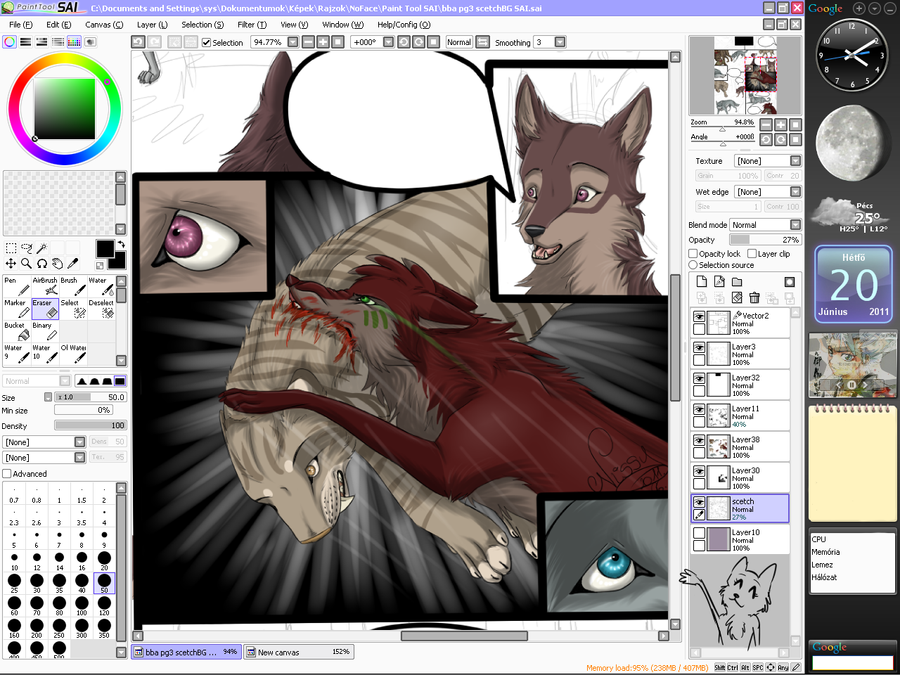This screenshot has width=900, height=675.
Task: Check the Advanced brush settings checkbox
Action: click(x=7, y=474)
